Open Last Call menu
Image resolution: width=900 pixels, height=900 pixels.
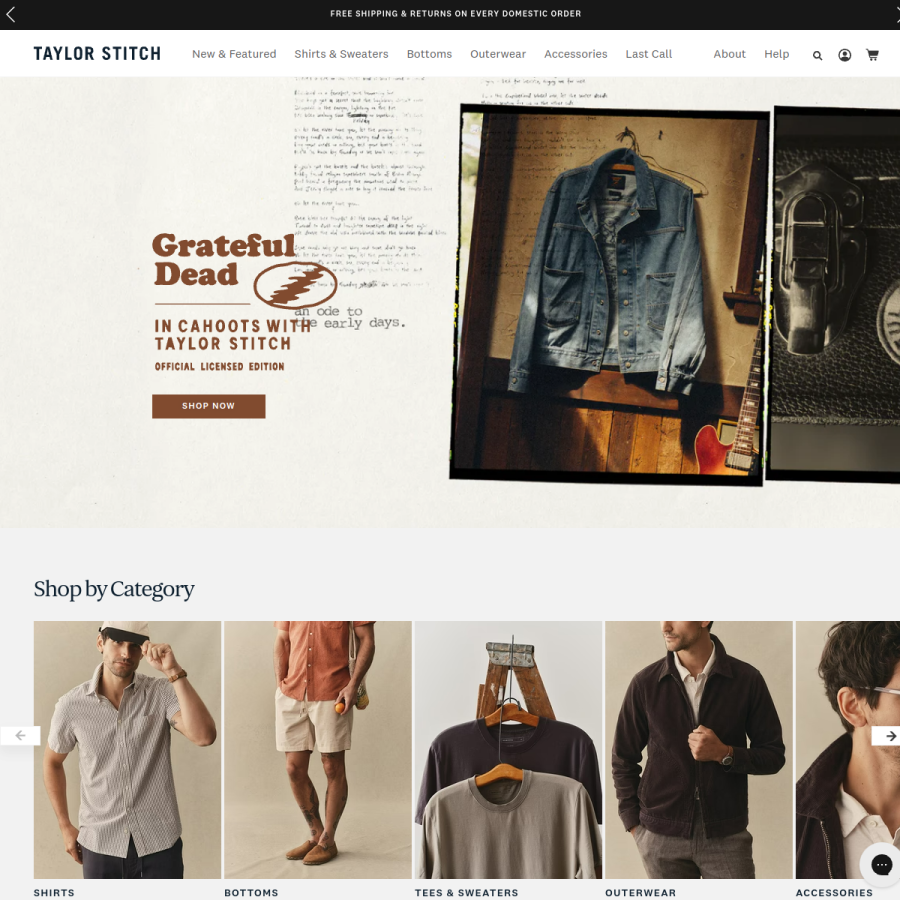pyautogui.click(x=649, y=54)
